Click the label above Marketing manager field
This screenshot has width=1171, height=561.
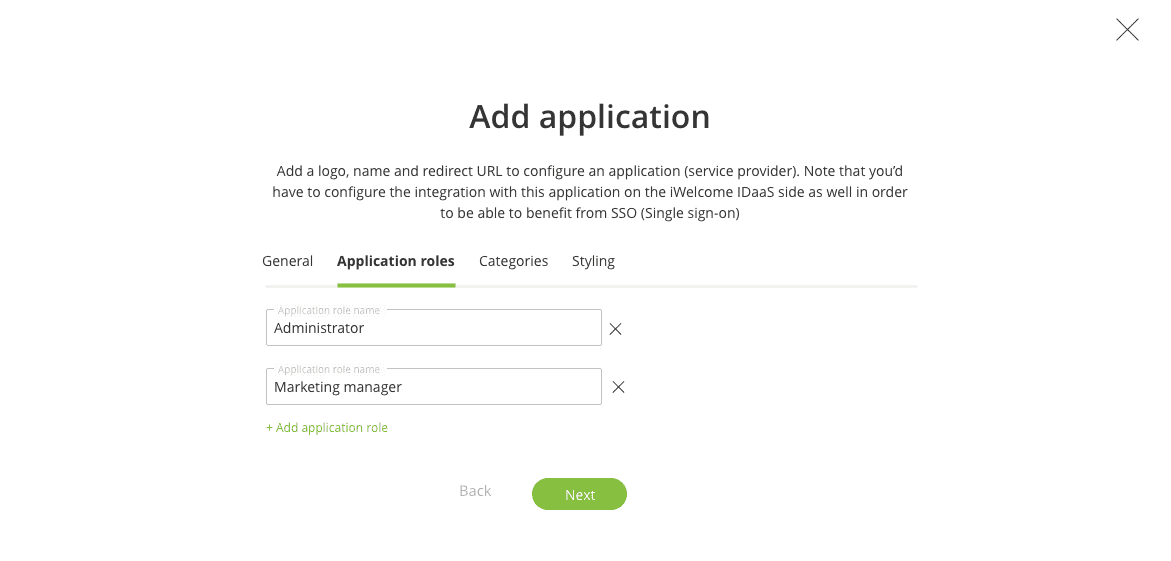coord(329,370)
